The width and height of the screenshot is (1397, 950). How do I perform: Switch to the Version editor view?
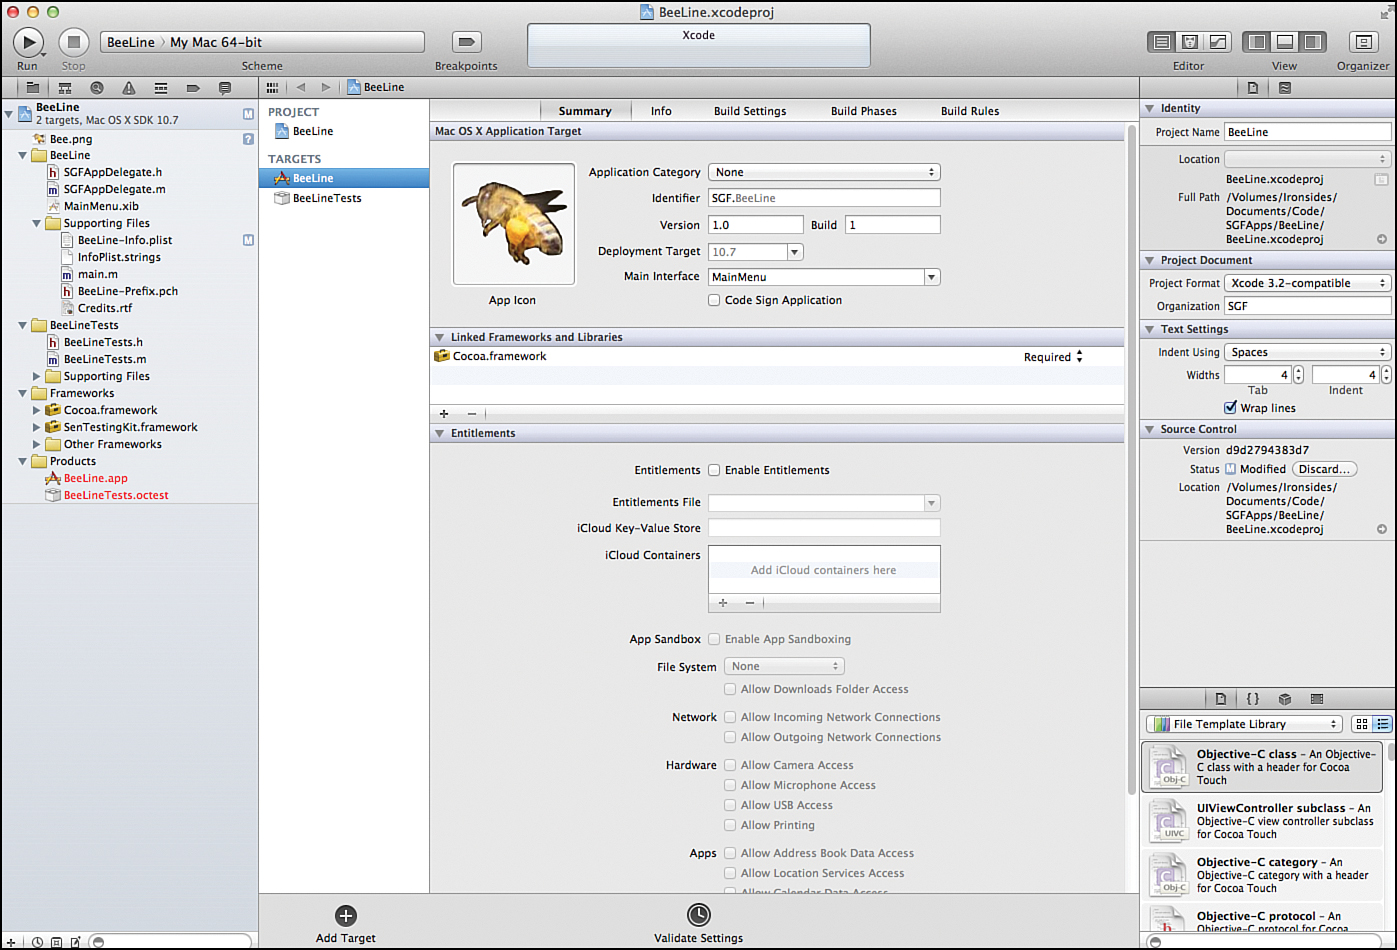(x=1217, y=42)
